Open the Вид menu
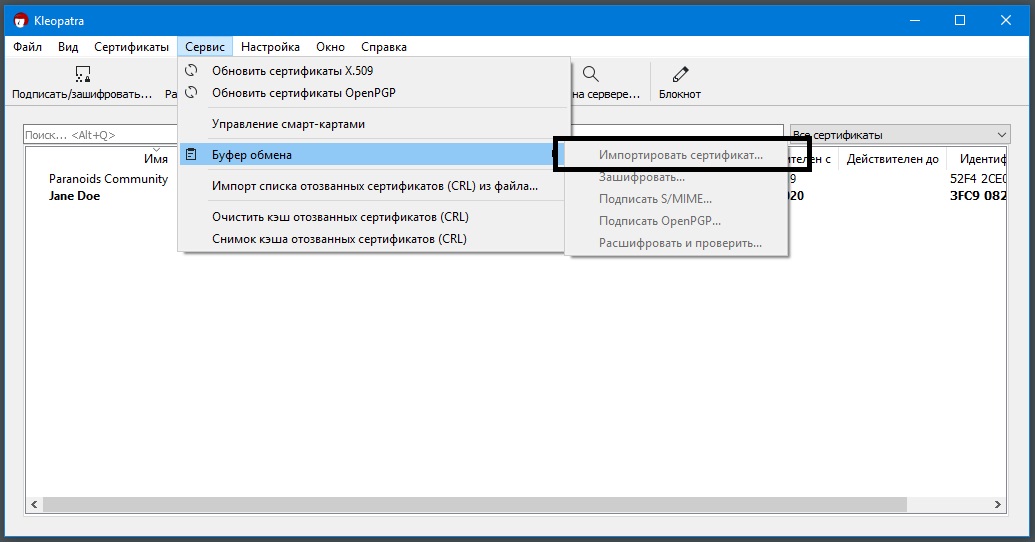1035x542 pixels. coord(68,47)
